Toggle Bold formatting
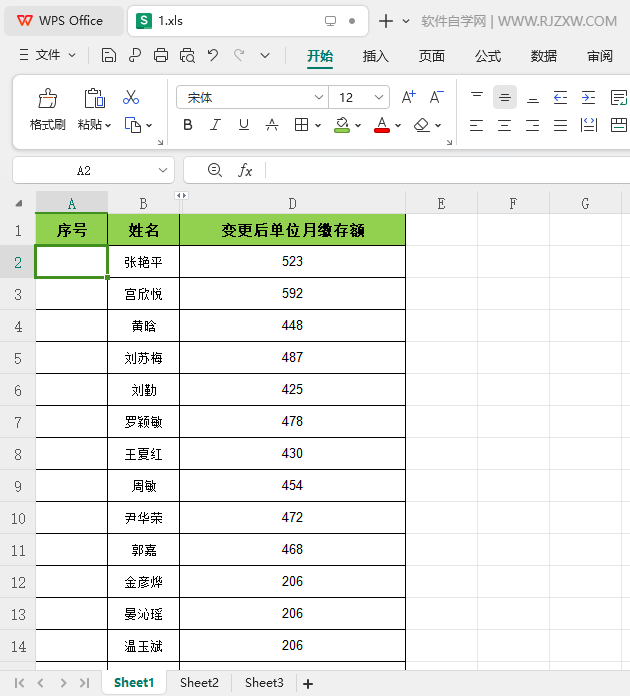Viewport: 630px width, 696px height. point(187,125)
